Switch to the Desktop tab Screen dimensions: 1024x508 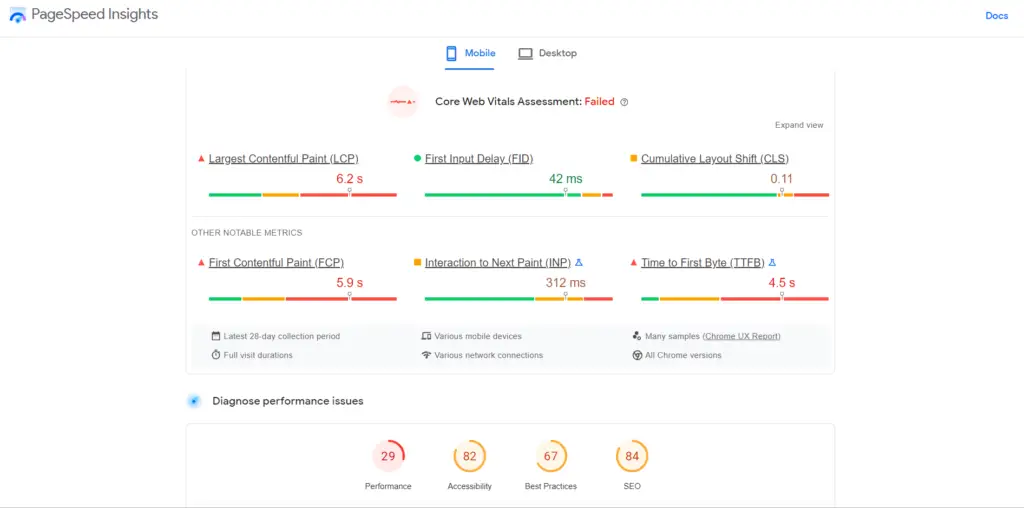click(x=547, y=54)
